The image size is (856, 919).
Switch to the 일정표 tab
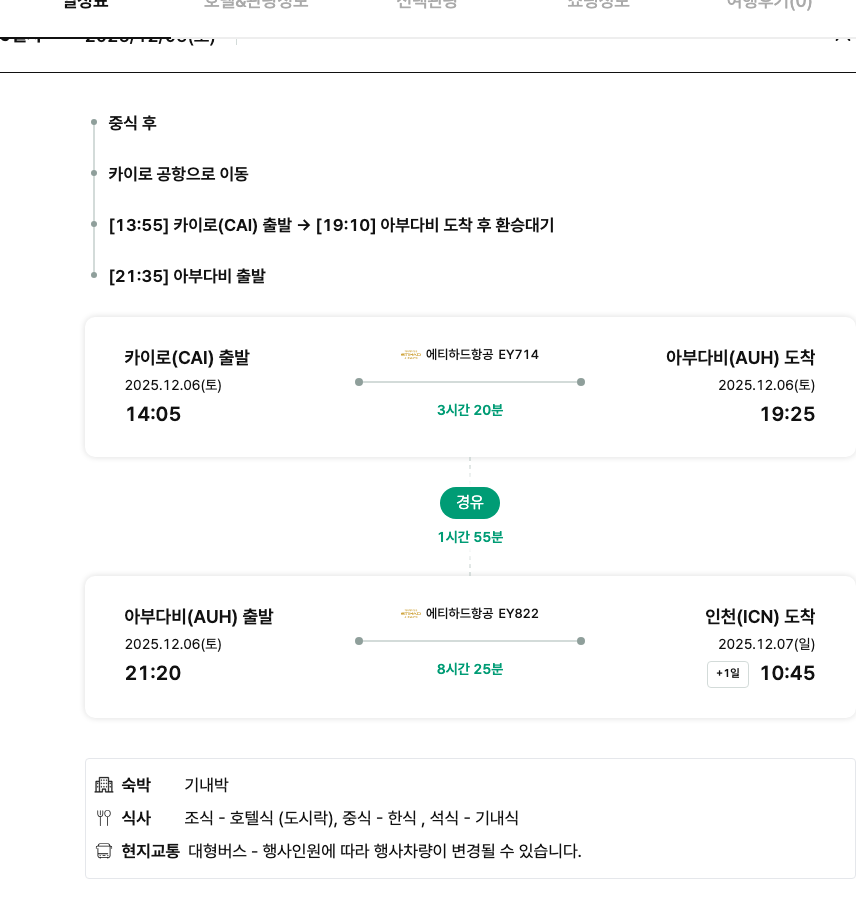pyautogui.click(x=85, y=3)
